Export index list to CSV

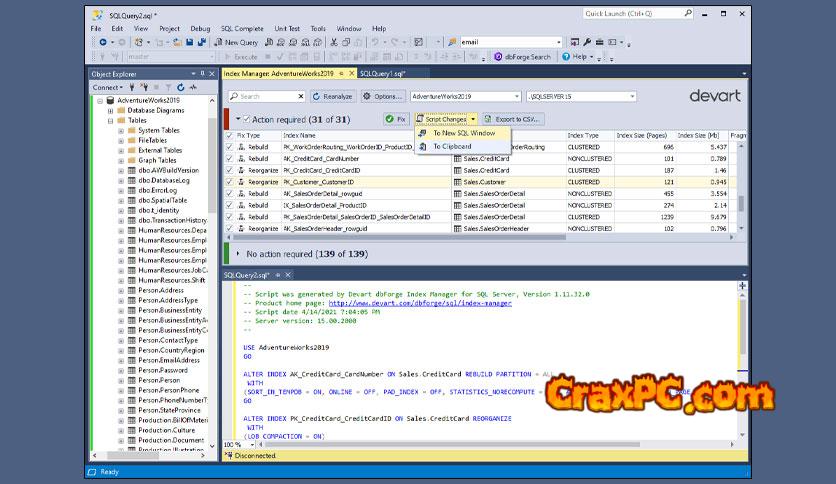(x=515, y=119)
